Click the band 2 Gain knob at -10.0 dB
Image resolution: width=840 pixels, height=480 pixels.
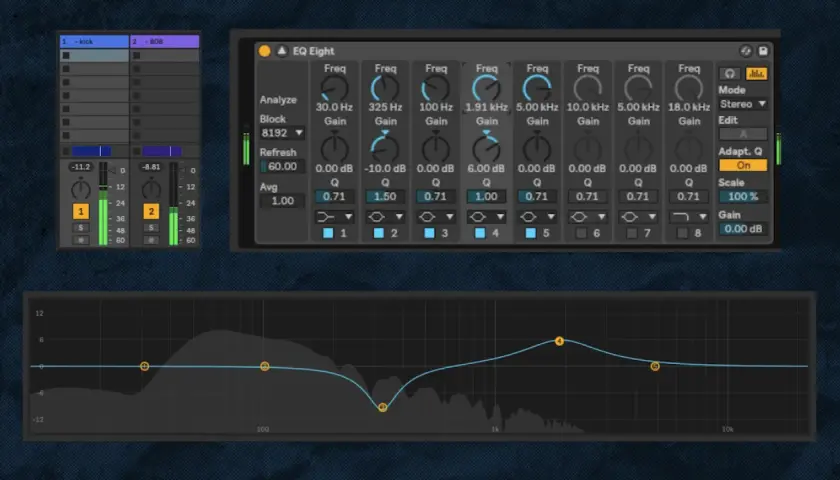385,148
